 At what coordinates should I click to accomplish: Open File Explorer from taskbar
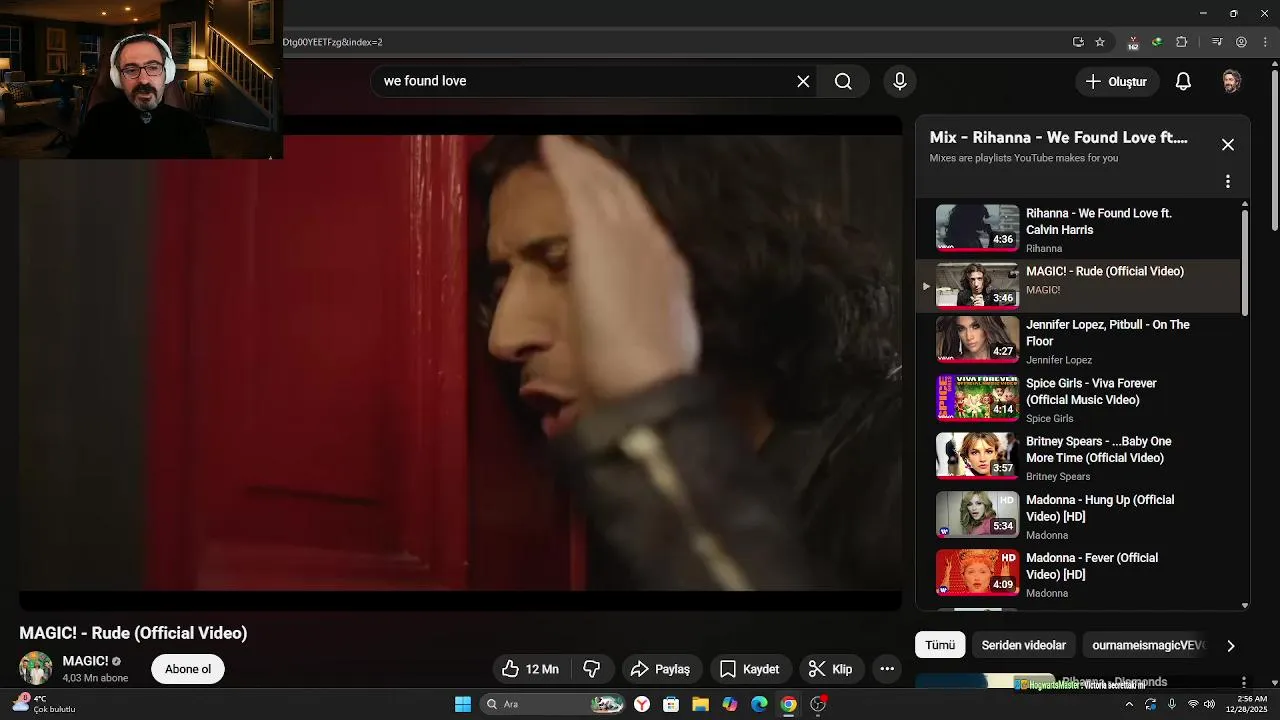pyautogui.click(x=700, y=704)
